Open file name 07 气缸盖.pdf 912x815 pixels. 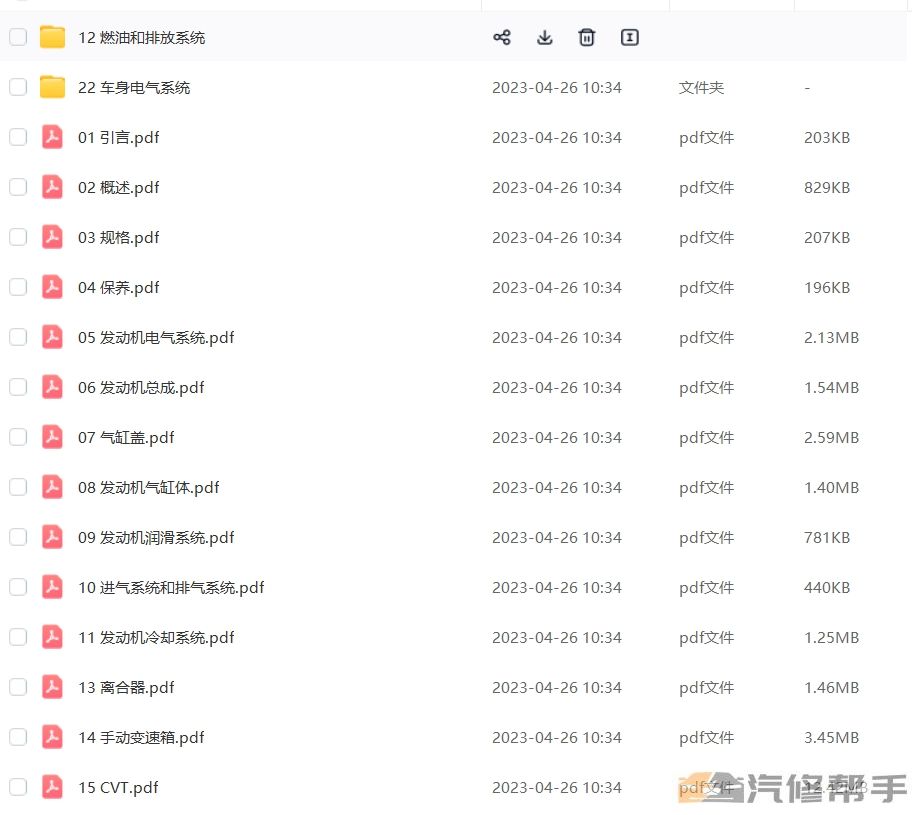(126, 438)
